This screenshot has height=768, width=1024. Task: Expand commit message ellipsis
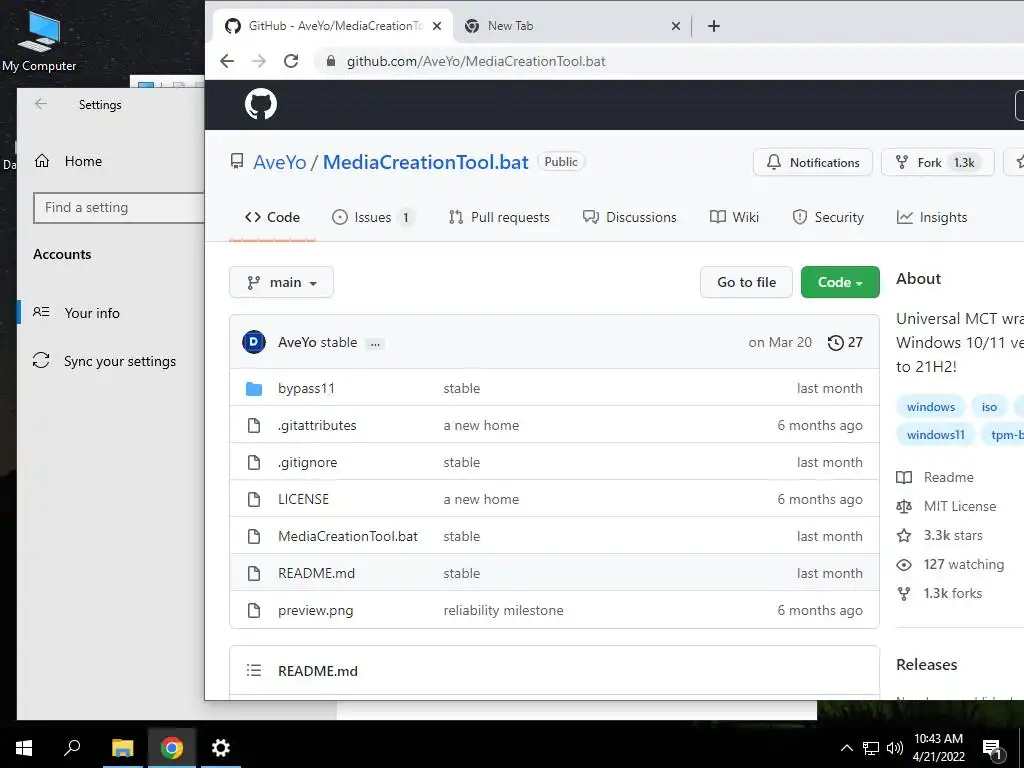point(375,344)
